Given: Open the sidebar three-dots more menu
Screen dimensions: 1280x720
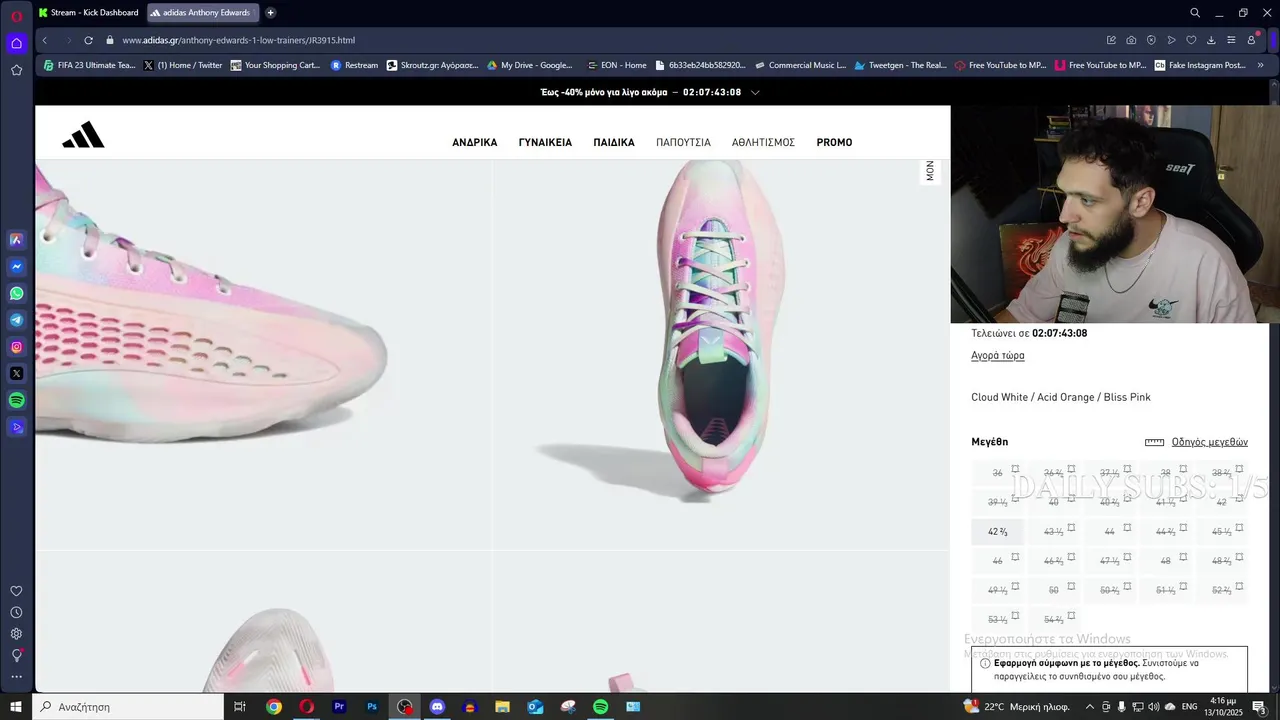Looking at the screenshot, I should pos(16,677).
